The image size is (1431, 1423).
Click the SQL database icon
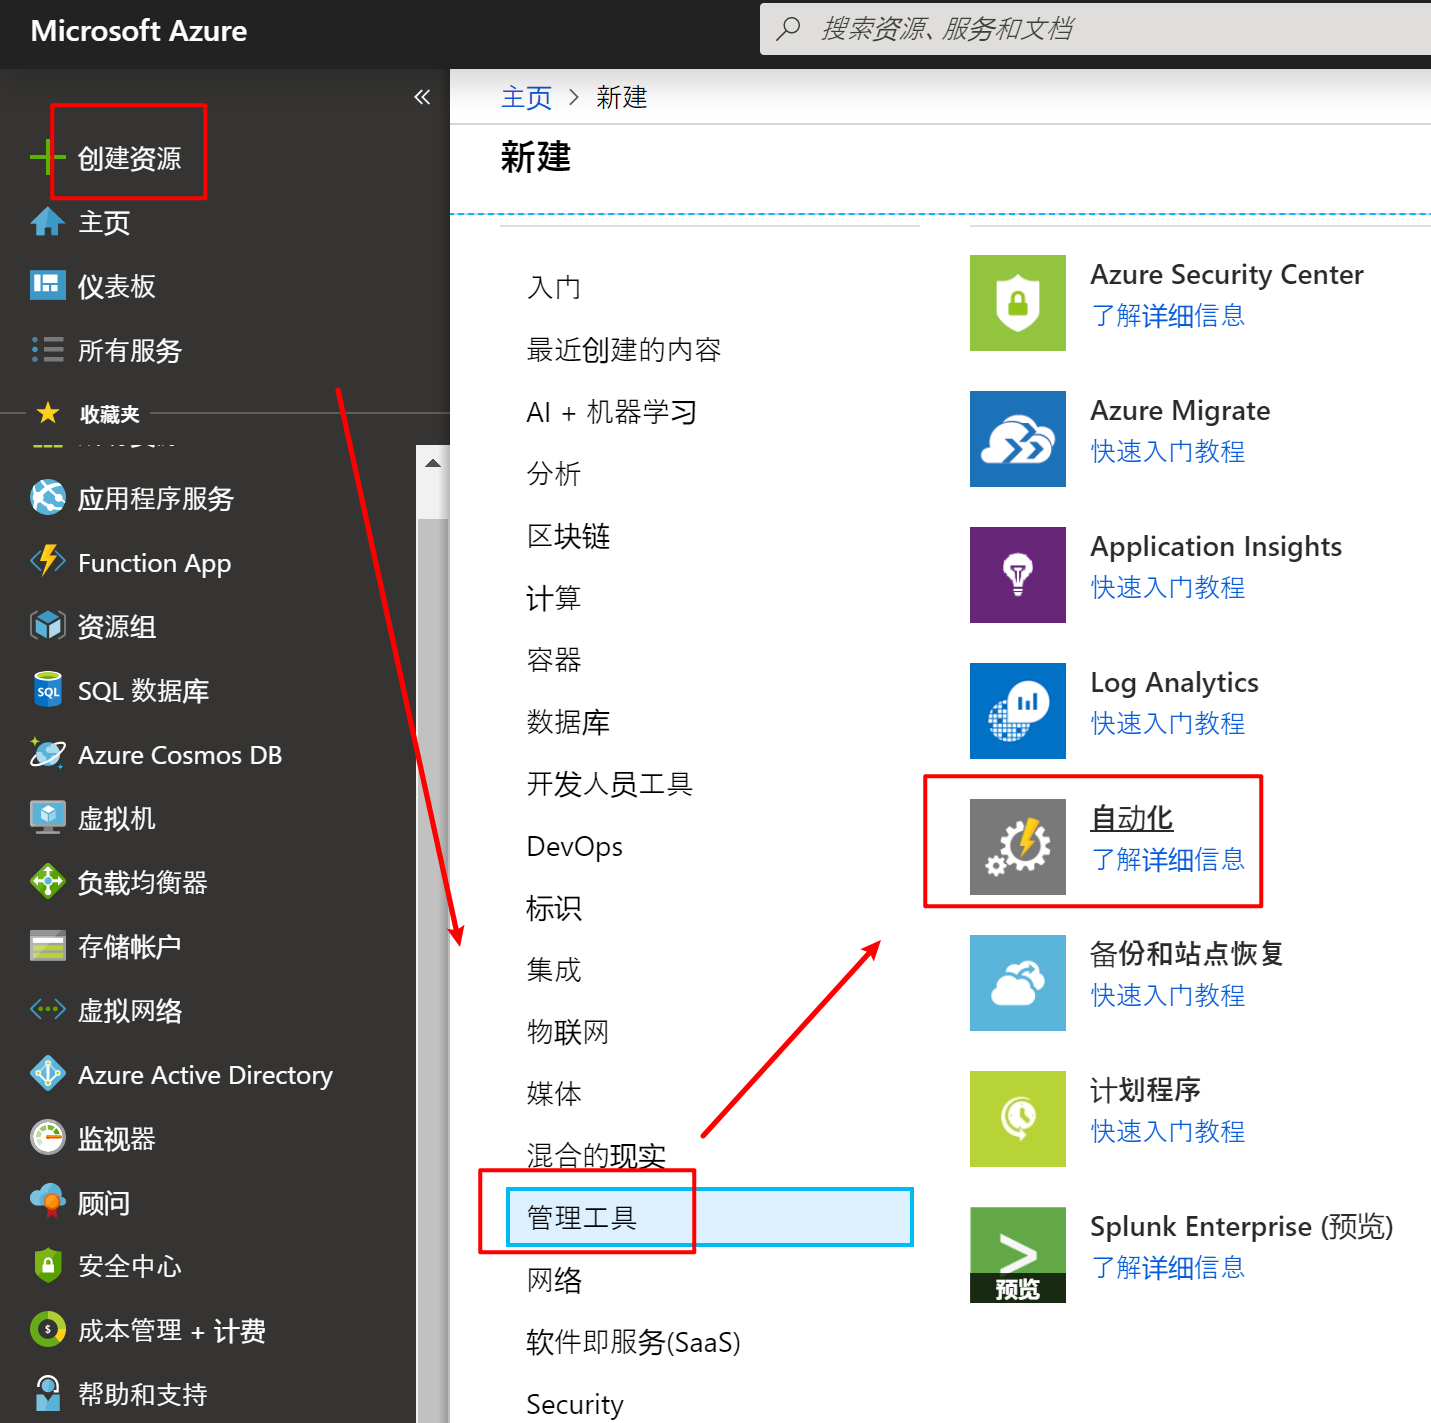pyautogui.click(x=47, y=690)
